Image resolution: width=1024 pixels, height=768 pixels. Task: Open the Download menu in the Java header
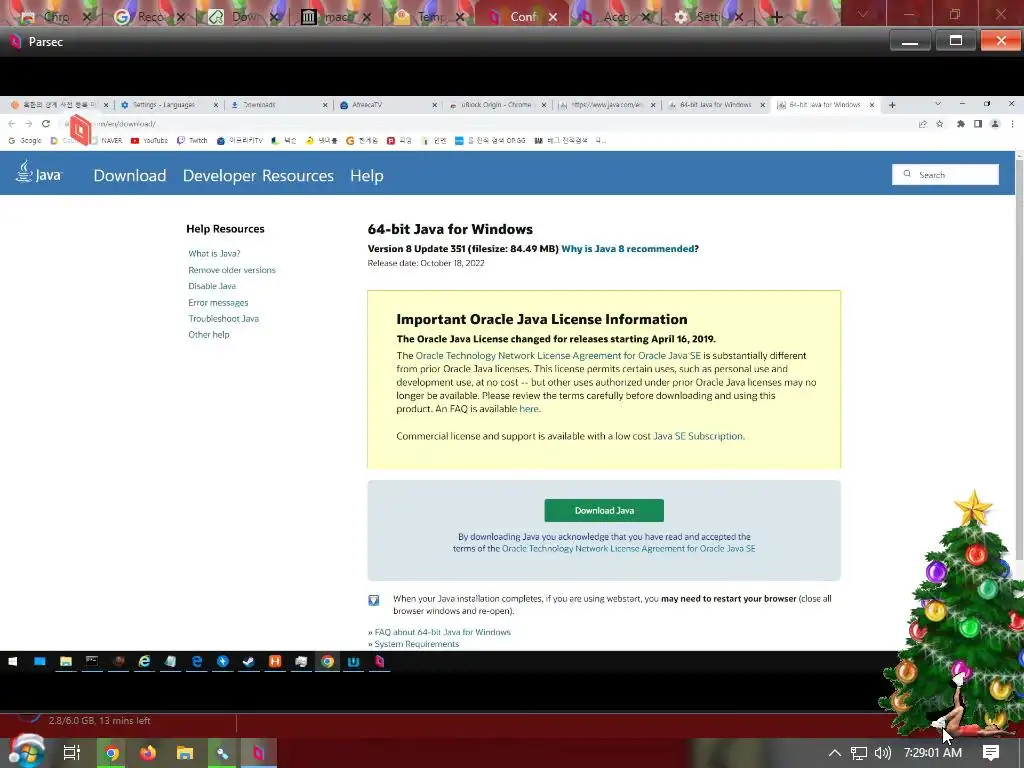[129, 176]
